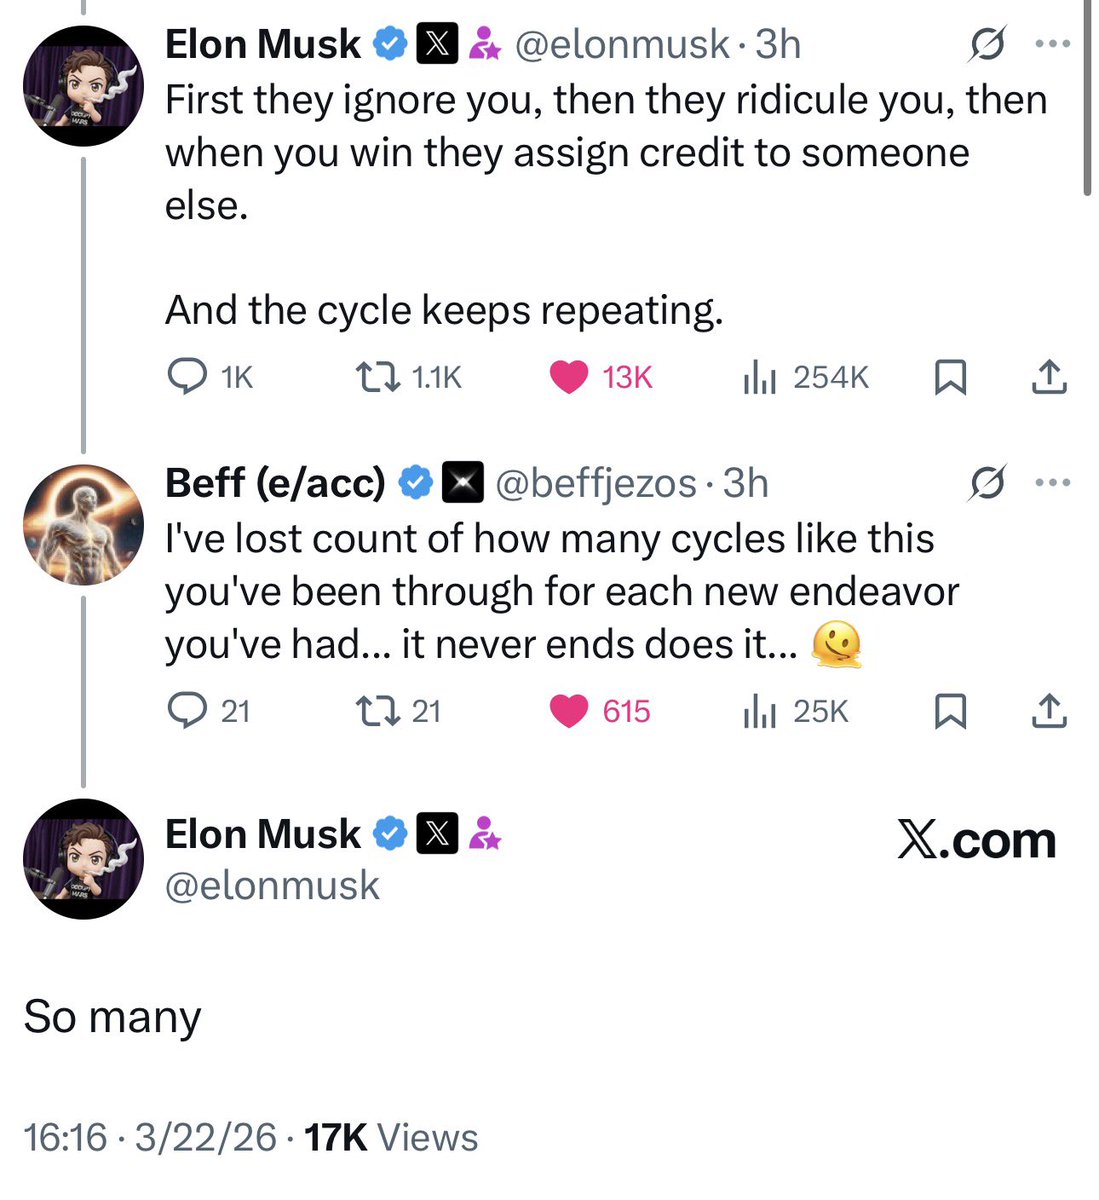Like Beff's reply with 615 likes
The height and width of the screenshot is (1200, 1099).
pyautogui.click(x=570, y=711)
